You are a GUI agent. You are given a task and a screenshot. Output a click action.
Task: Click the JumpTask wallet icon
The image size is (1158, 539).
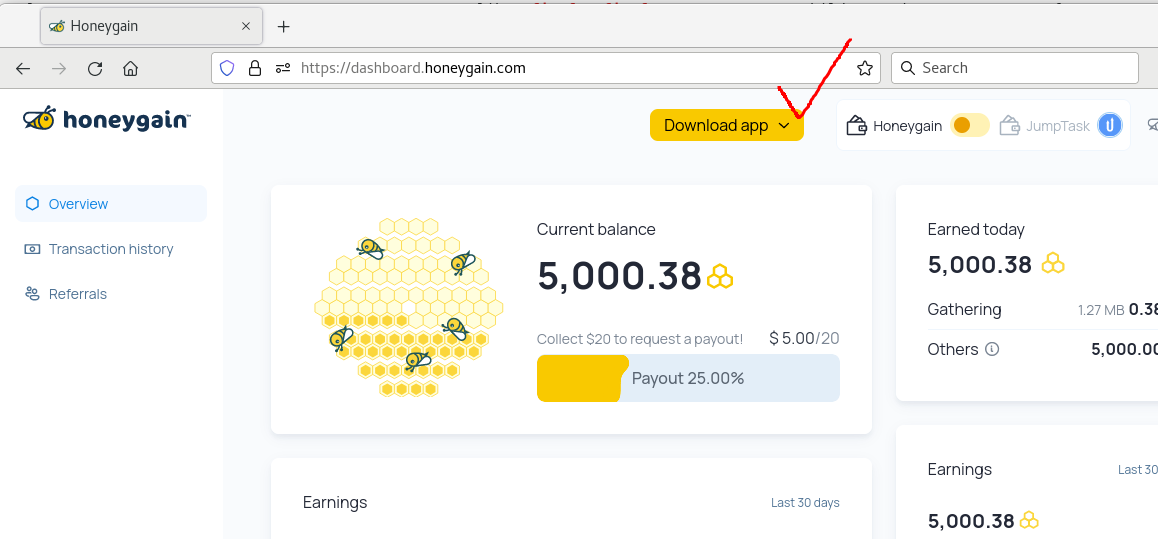click(x=1010, y=126)
